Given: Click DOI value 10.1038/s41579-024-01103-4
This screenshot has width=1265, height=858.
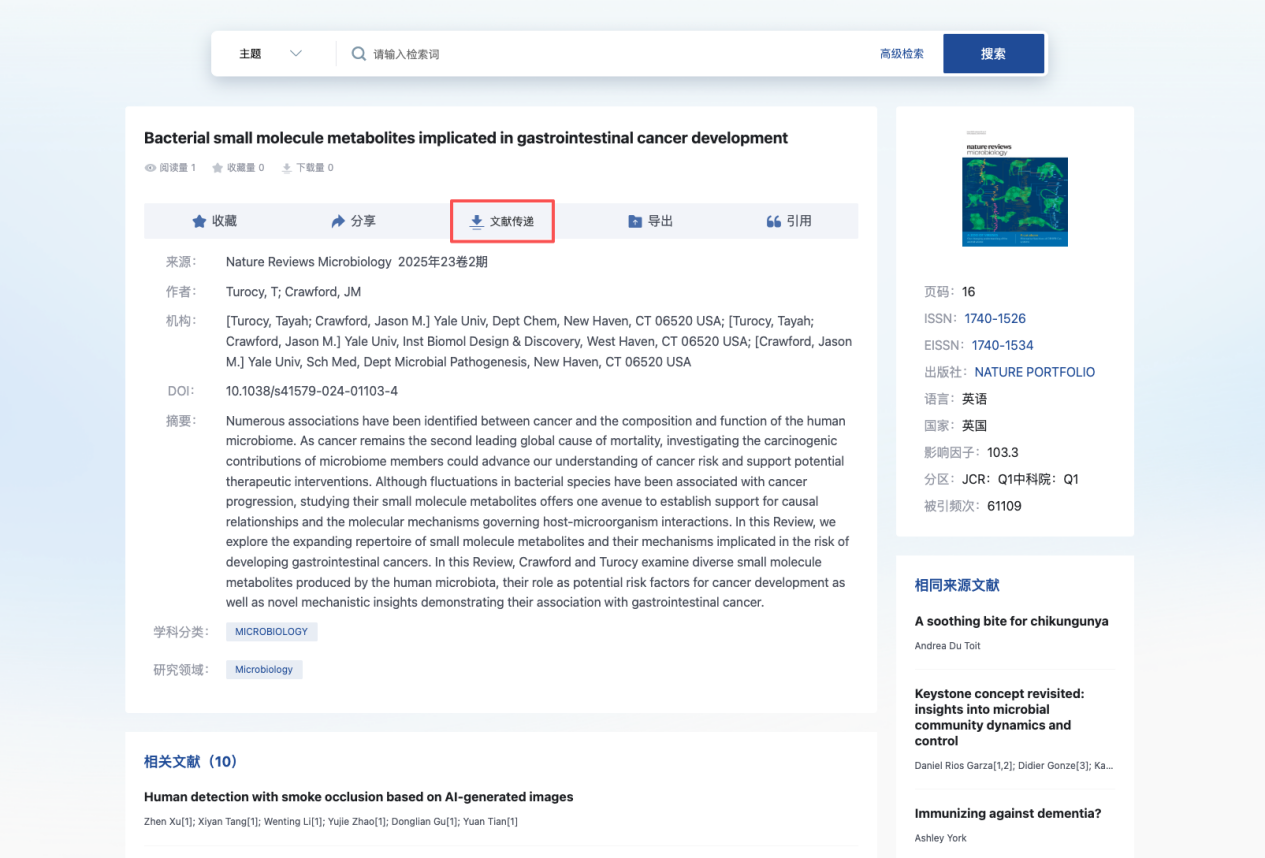Looking at the screenshot, I should click(312, 391).
